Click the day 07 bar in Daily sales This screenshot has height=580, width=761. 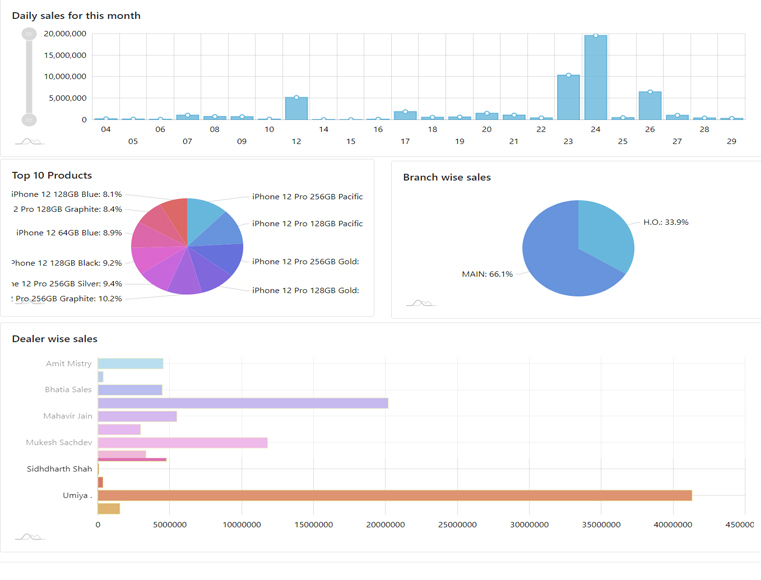pyautogui.click(x=187, y=117)
